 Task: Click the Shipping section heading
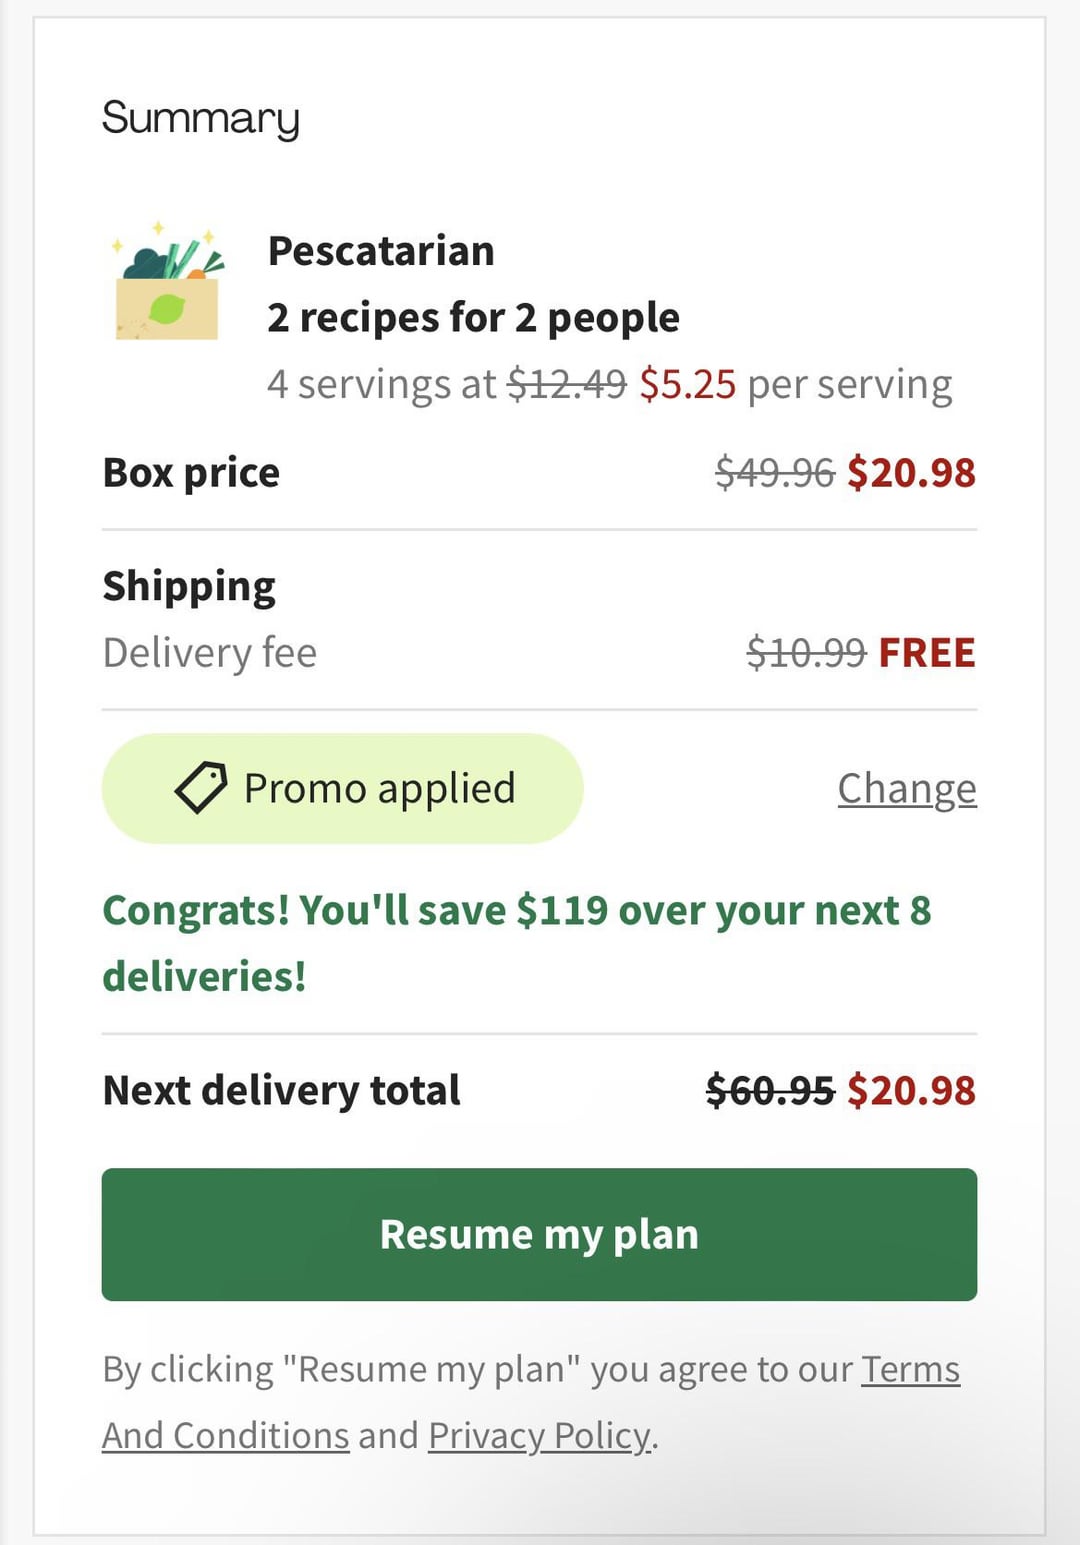coord(189,586)
